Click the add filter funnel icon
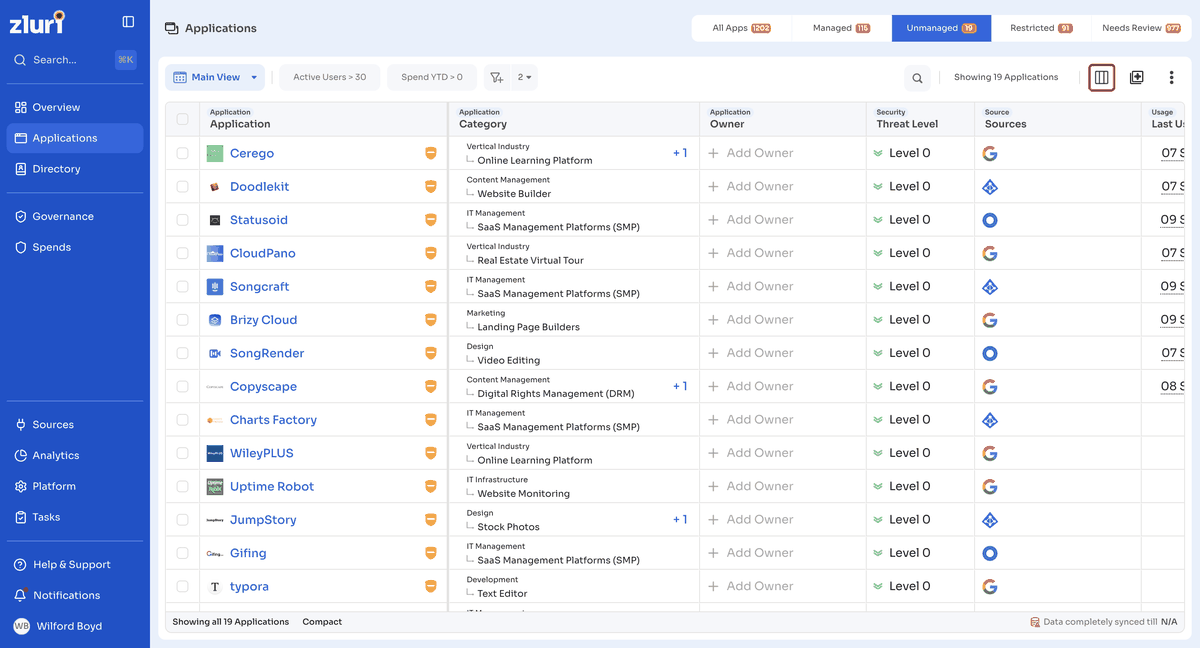The width and height of the screenshot is (1200, 648). (x=496, y=77)
